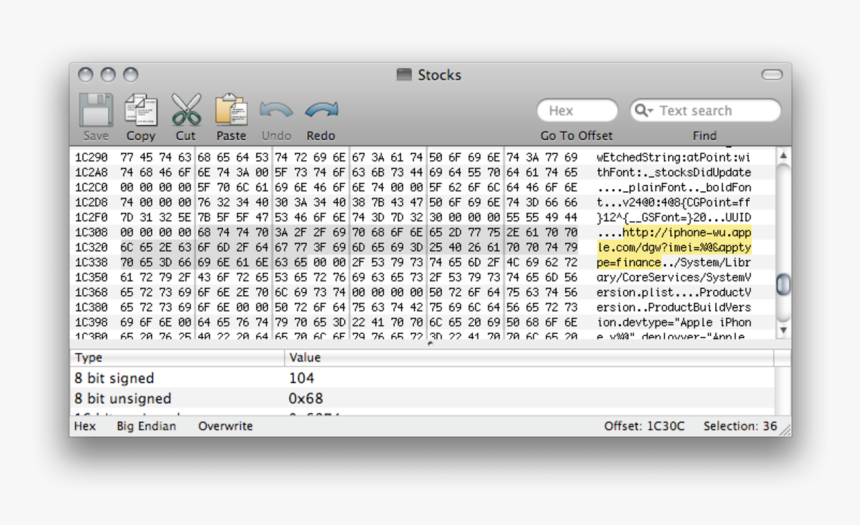
Task: Click highlighted text http://iphone-wu.app
Action: 687,233
